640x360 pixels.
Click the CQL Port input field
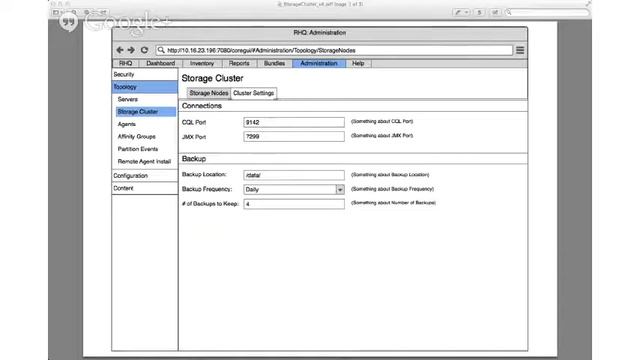[x=294, y=122]
